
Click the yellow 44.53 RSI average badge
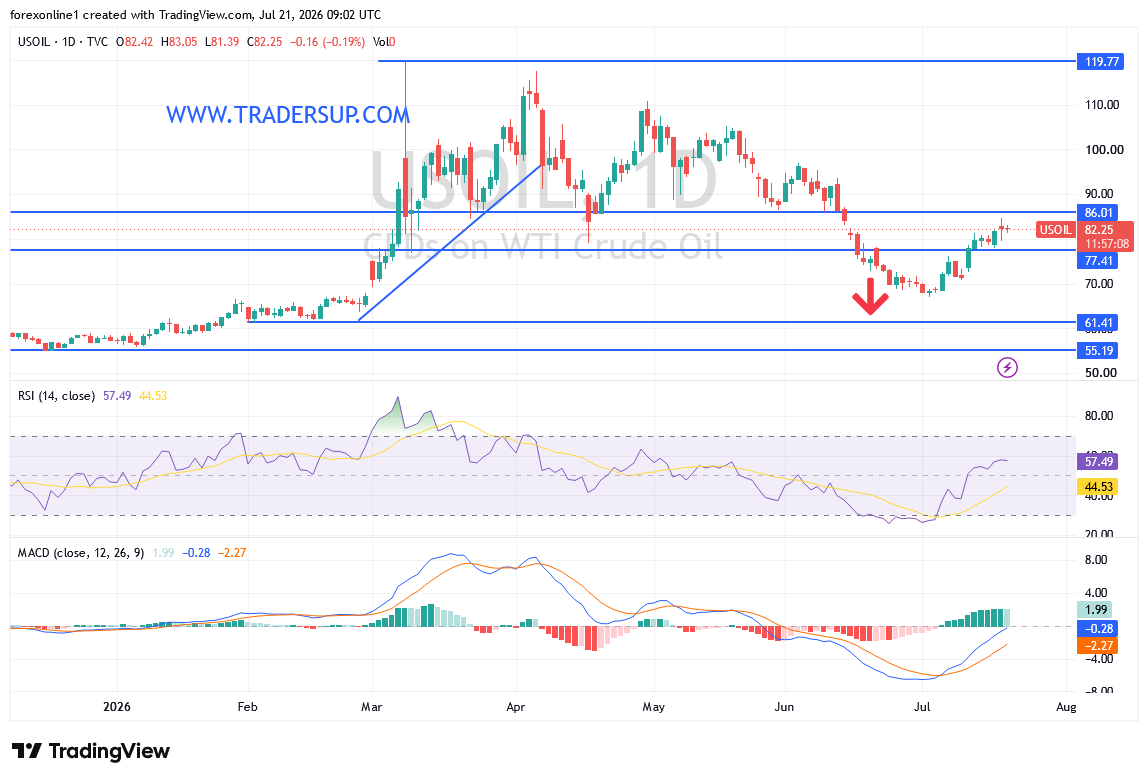click(1097, 487)
